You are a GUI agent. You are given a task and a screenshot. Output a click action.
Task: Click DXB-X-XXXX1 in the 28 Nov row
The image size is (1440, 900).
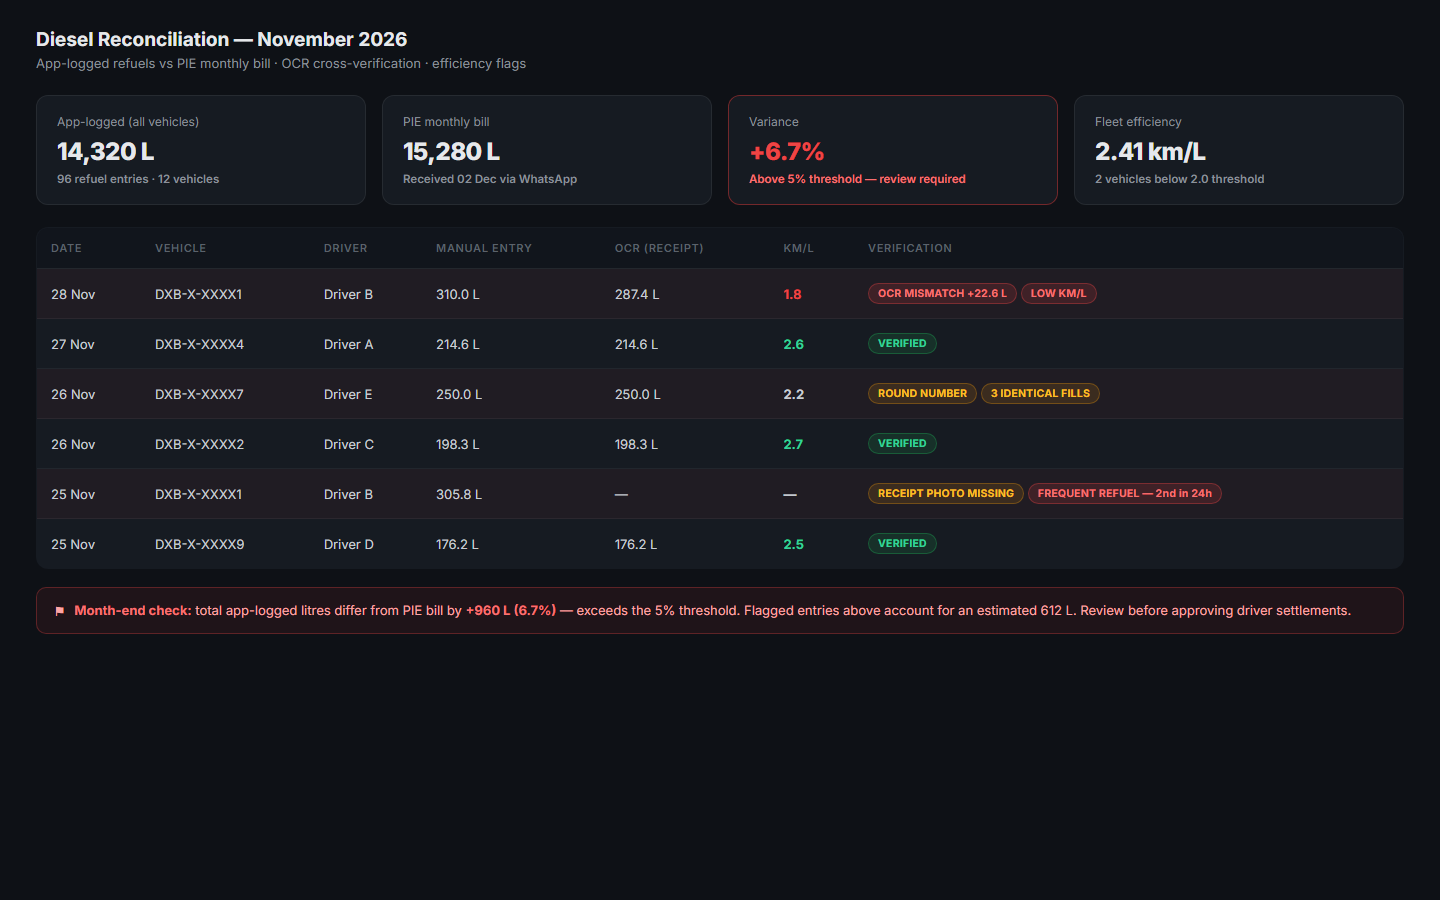coord(198,294)
